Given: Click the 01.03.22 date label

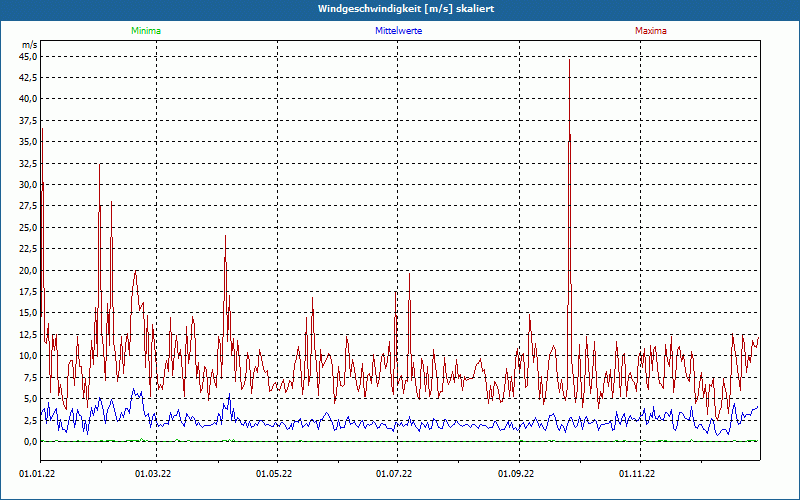Looking at the screenshot, I should click(x=153, y=474).
